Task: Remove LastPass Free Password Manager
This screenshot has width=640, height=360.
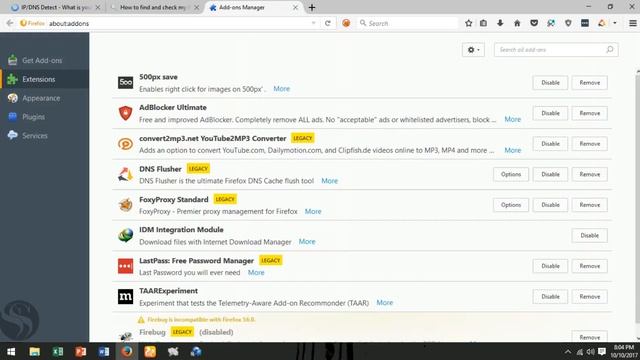Action: coord(589,266)
